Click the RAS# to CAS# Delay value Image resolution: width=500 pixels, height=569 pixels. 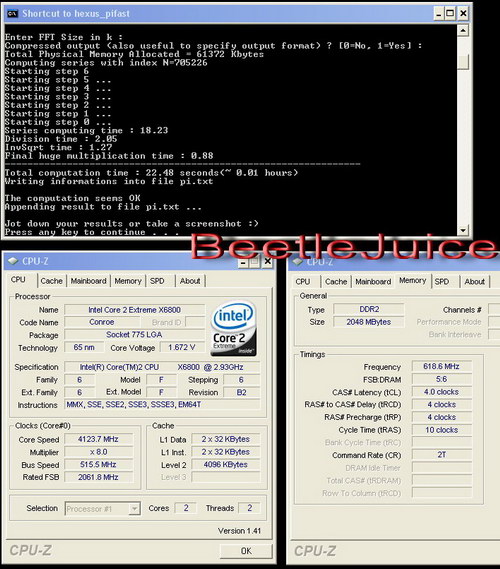pos(442,405)
